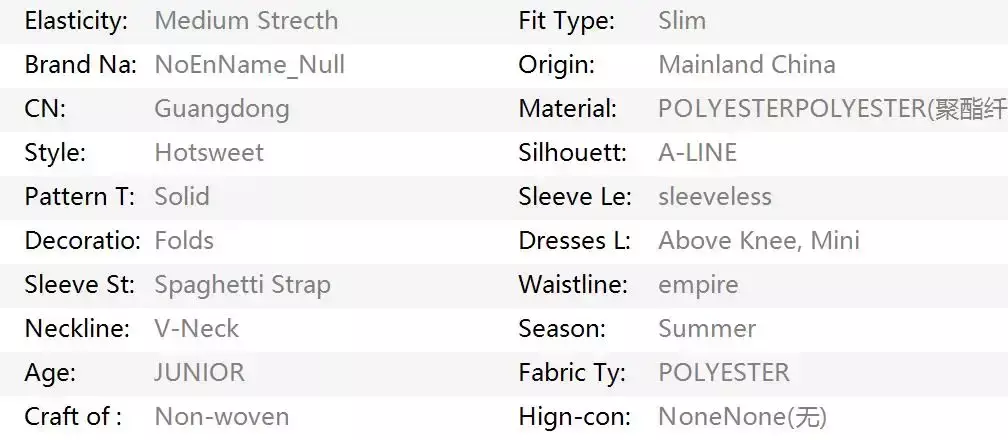Select the Spaghetti Strap value
This screenshot has height=440, width=1008.
click(242, 285)
